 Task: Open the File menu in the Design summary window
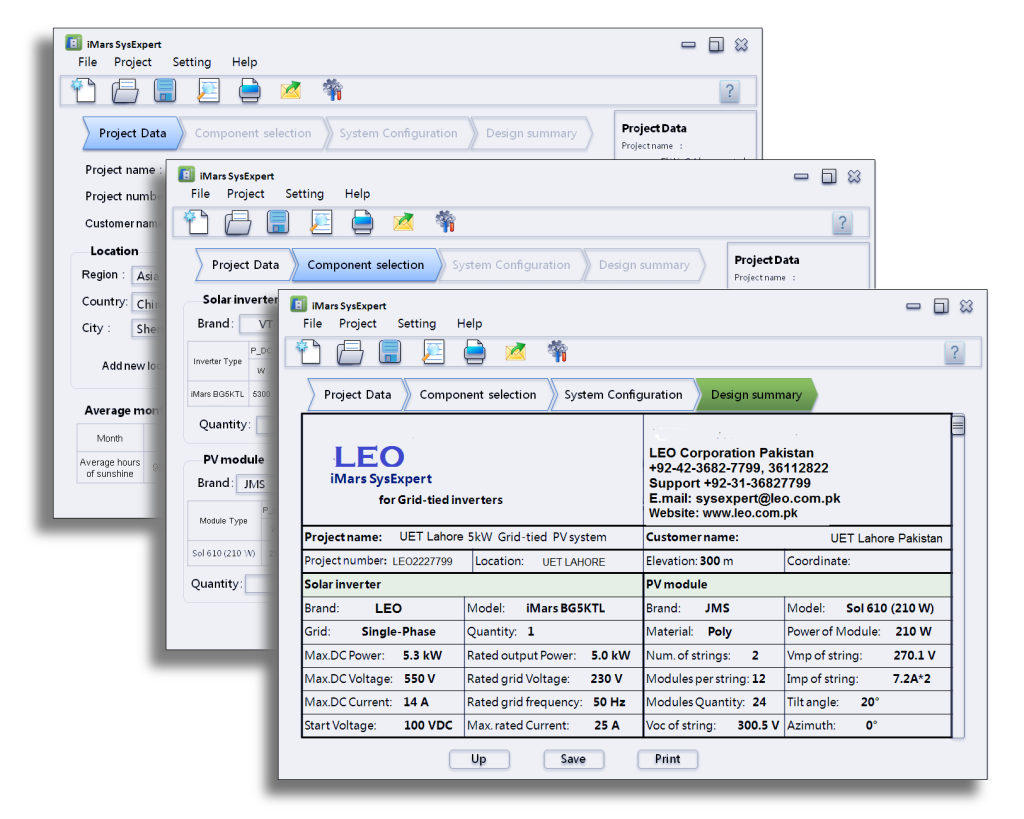(x=312, y=323)
